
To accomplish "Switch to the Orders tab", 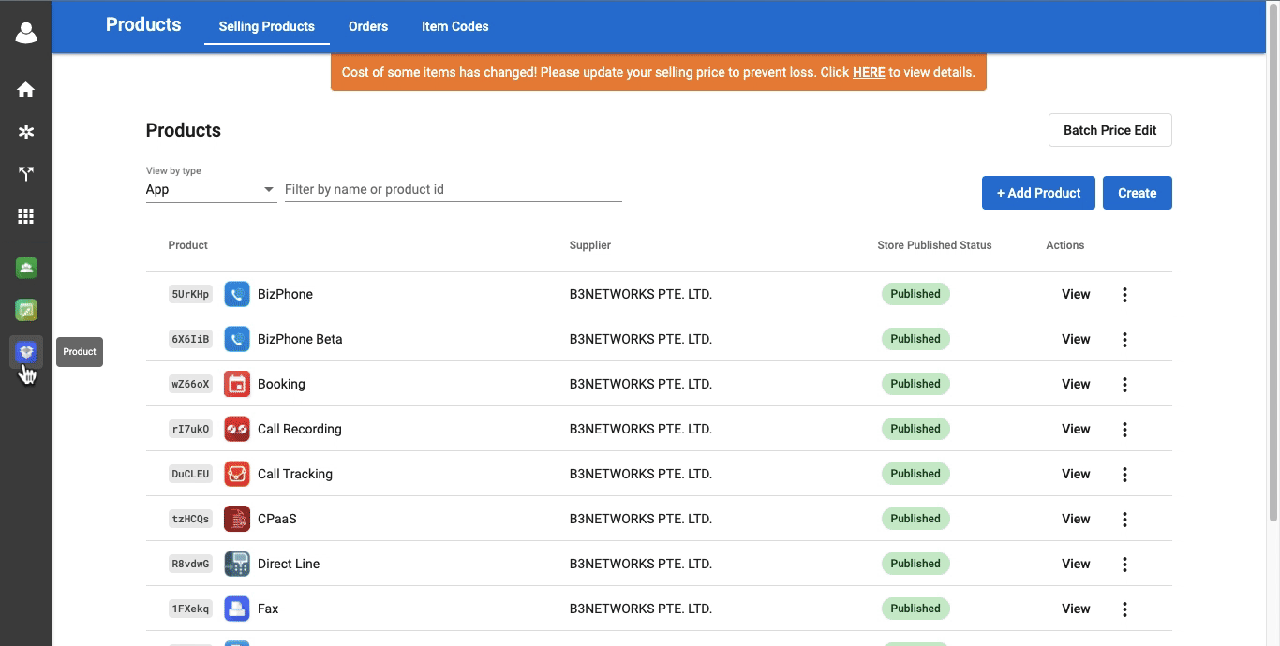I will click(x=368, y=26).
